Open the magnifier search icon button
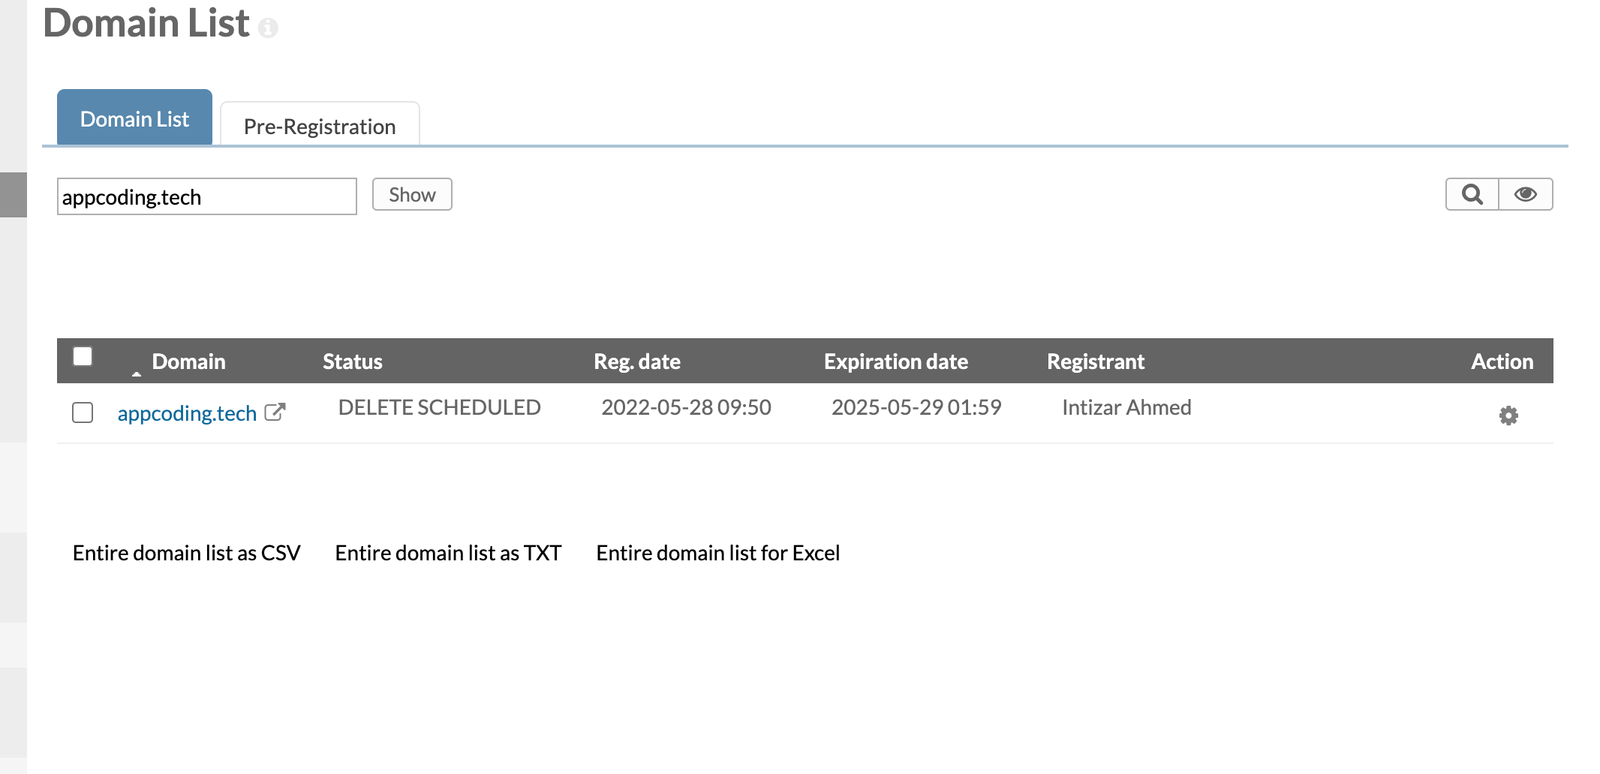The width and height of the screenshot is (1600, 774). (1472, 194)
